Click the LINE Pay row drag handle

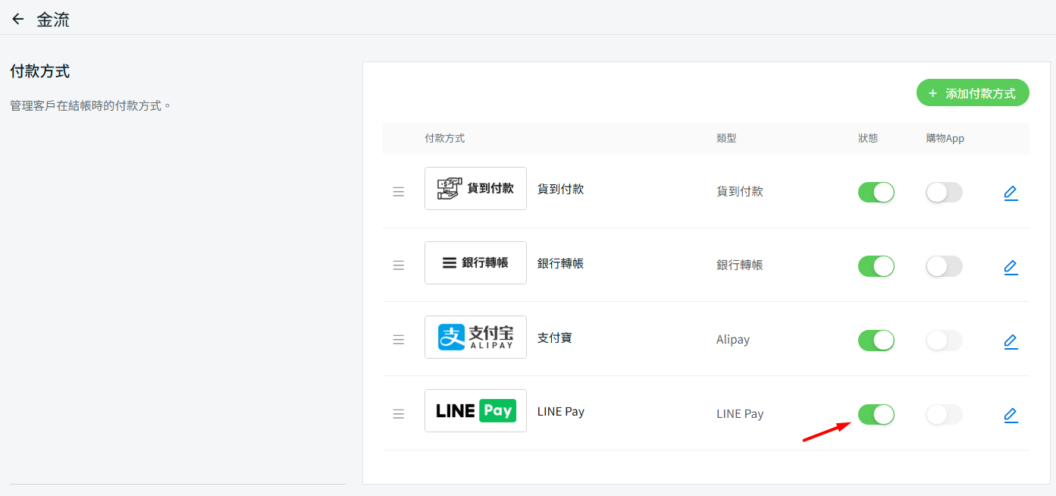coord(398,414)
